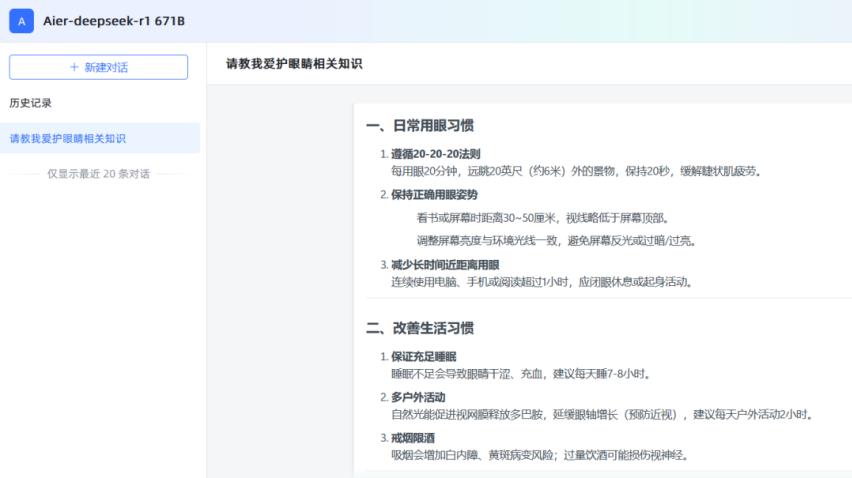The width and height of the screenshot is (852, 478).
Task: Click the 历史记录 sidebar label
Action: point(30,103)
